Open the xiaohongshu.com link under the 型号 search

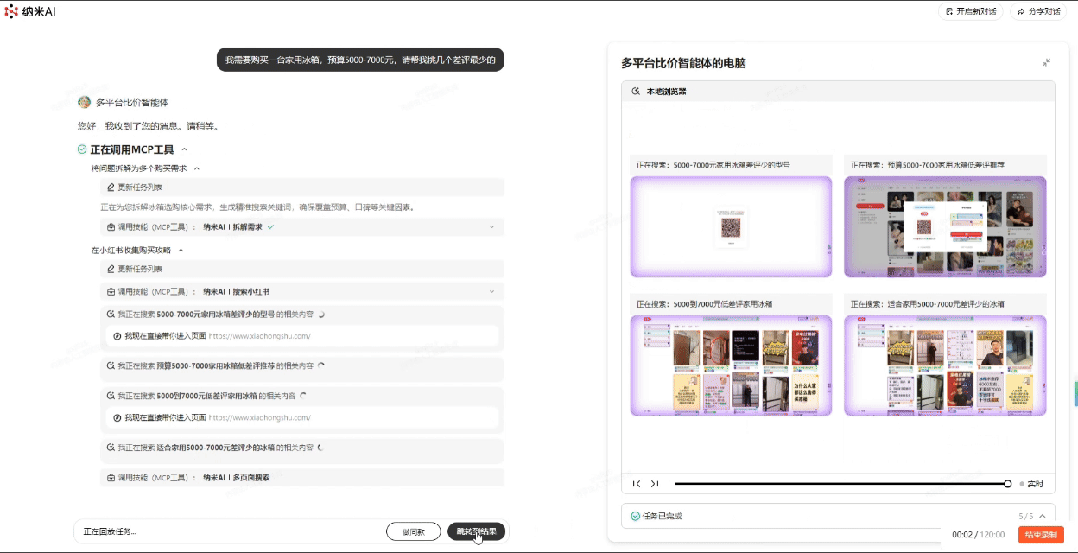[x=260, y=336]
